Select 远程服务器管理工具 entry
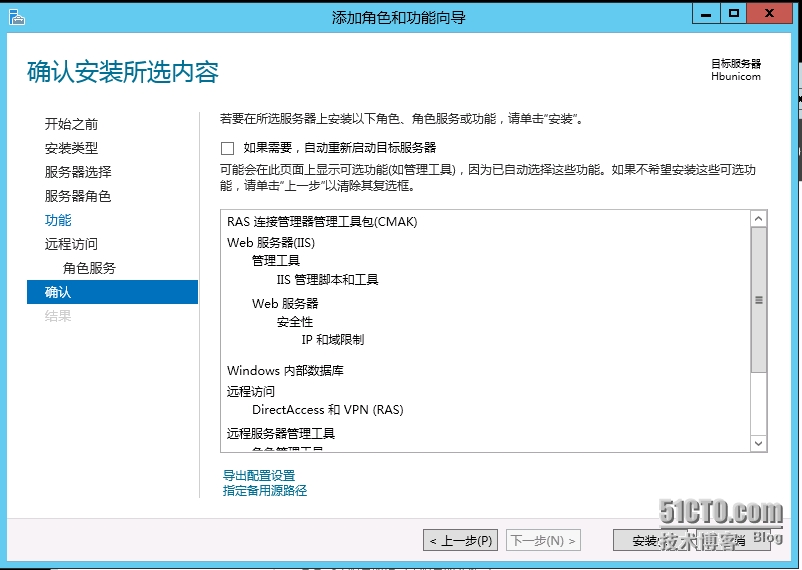The width and height of the screenshot is (802, 570). 281,433
